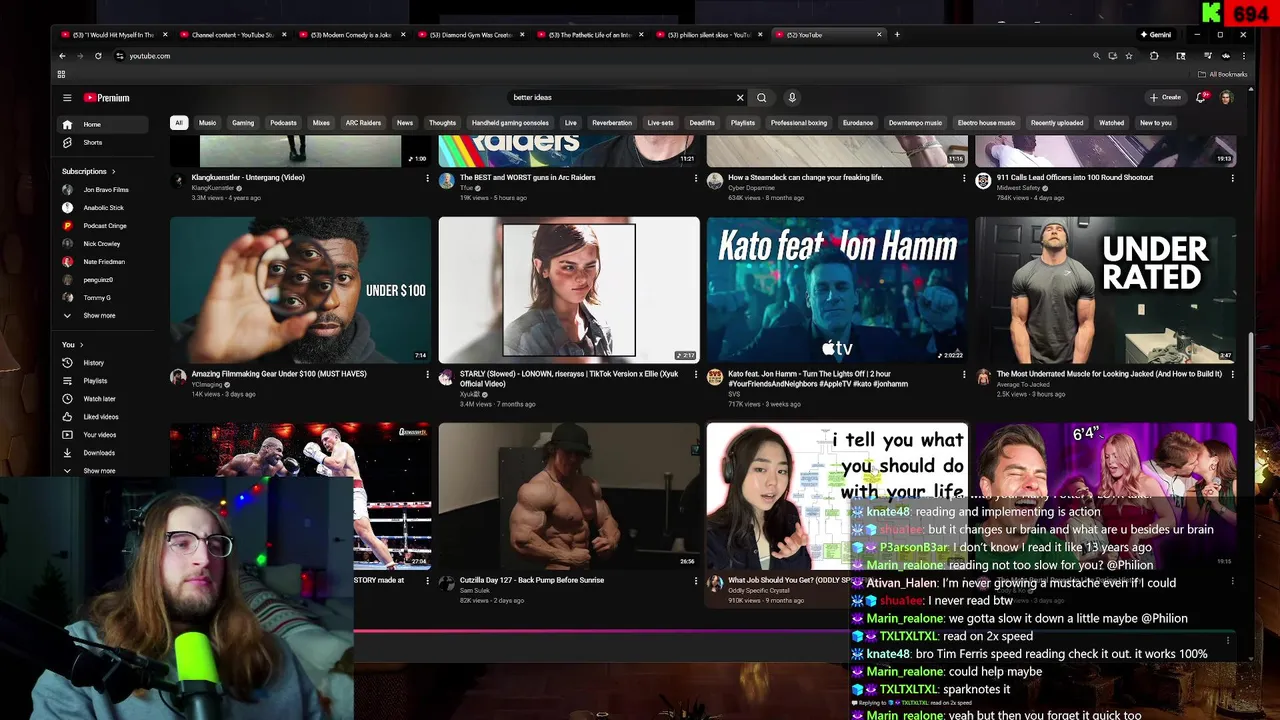Open Shorts from the sidebar
Image resolution: width=1280 pixels, height=720 pixels.
click(x=103, y=142)
